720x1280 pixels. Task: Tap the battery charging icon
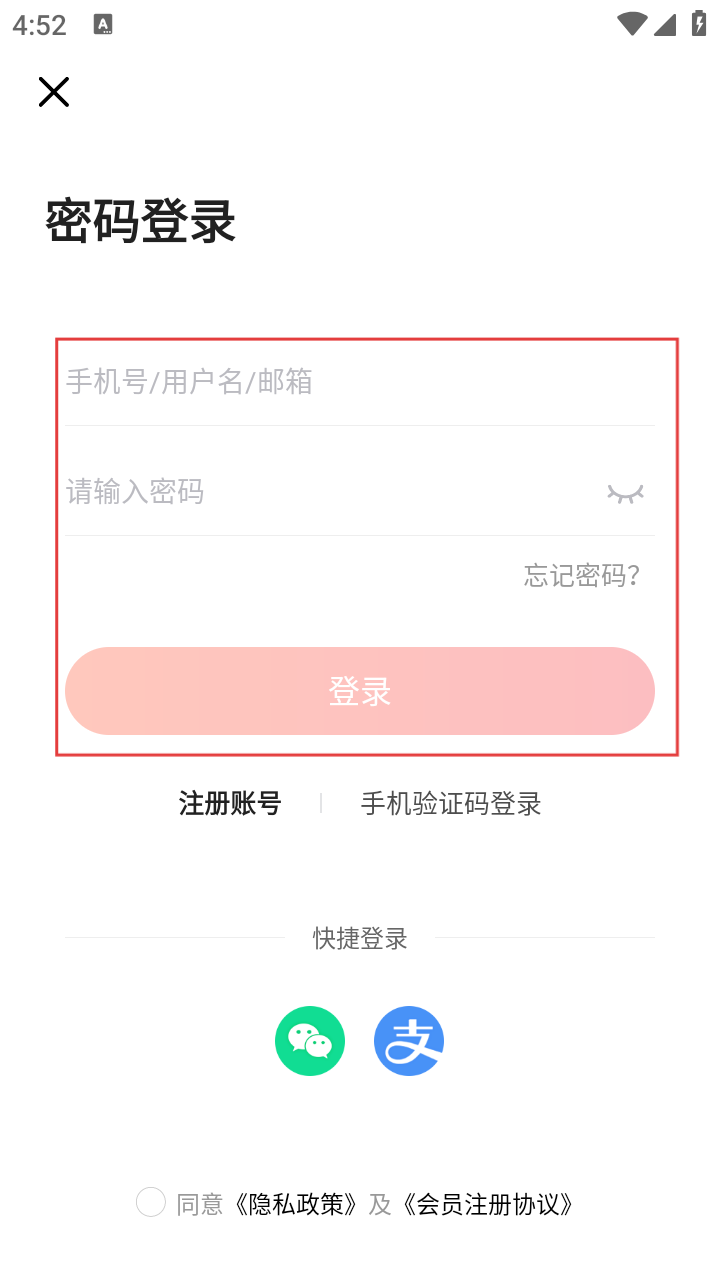pyautogui.click(x=699, y=24)
